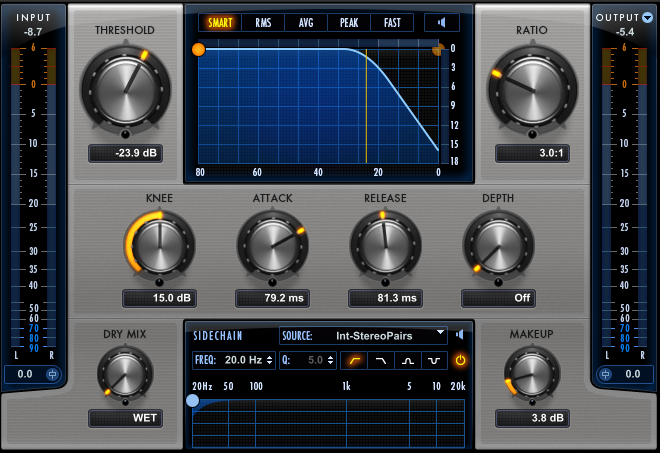Click the knee value field 15.0 dB
This screenshot has width=660, height=453.
160,298
